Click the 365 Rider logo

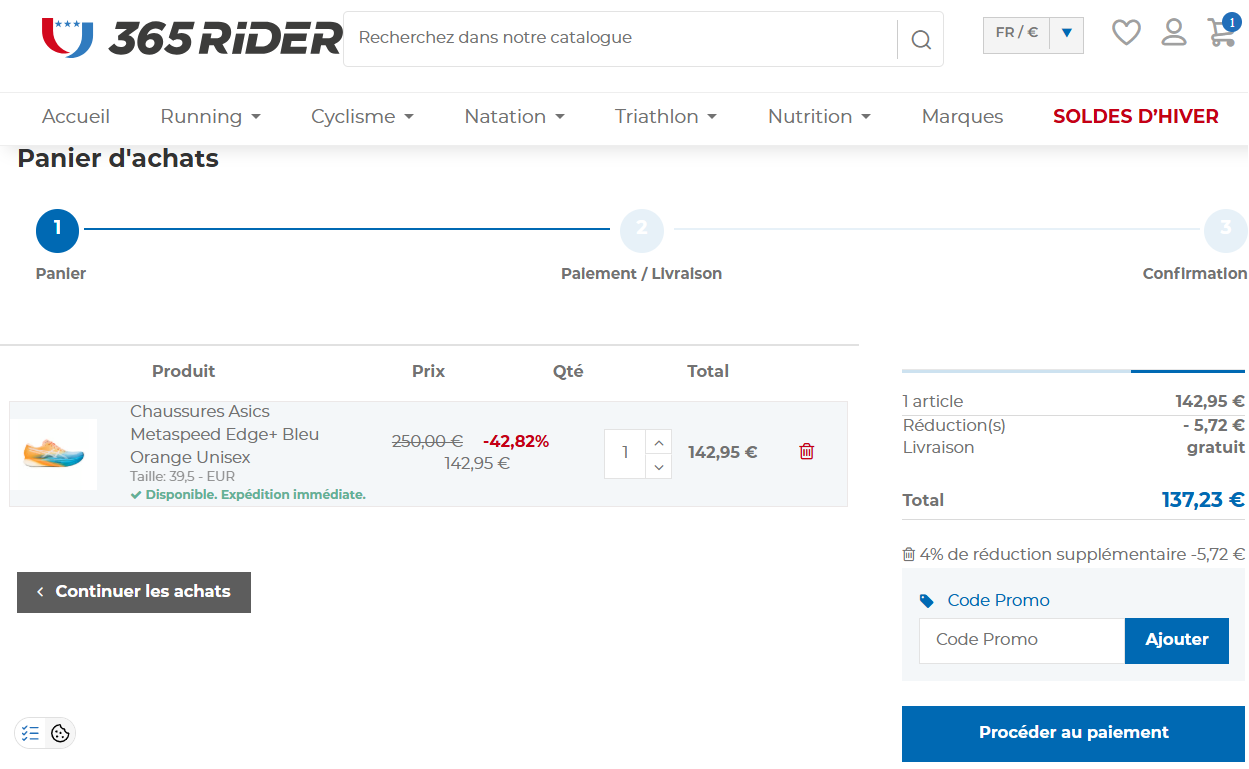coord(190,38)
